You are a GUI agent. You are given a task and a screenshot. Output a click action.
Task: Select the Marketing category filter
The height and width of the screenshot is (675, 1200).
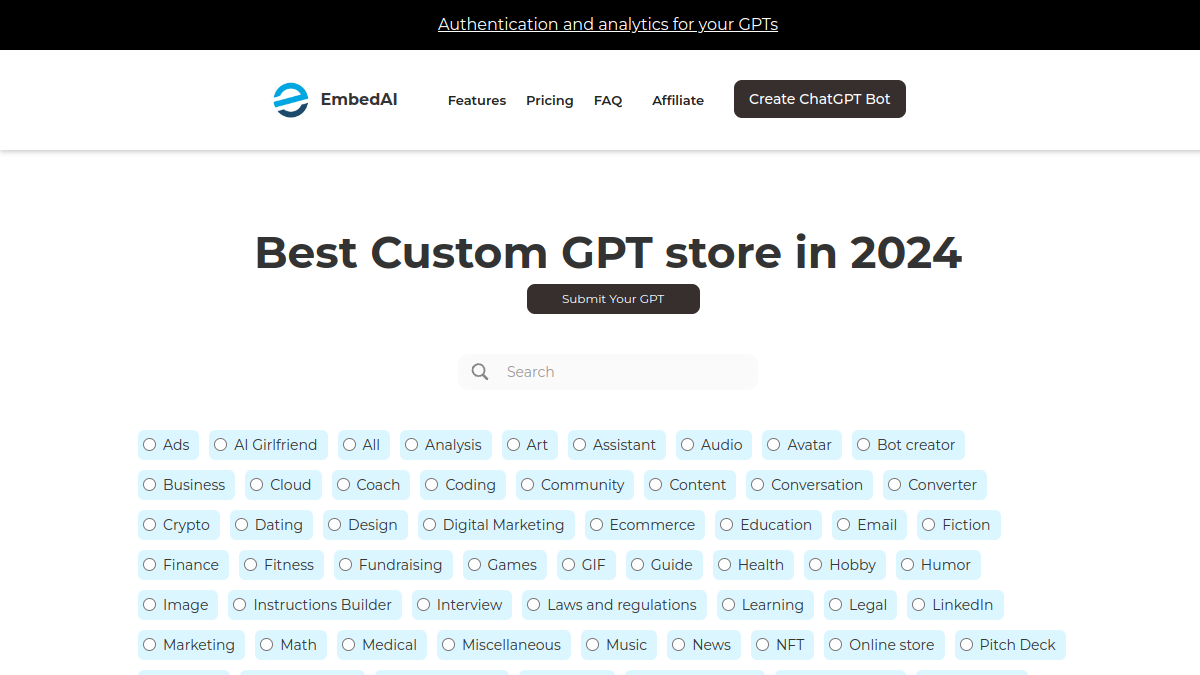tap(191, 645)
